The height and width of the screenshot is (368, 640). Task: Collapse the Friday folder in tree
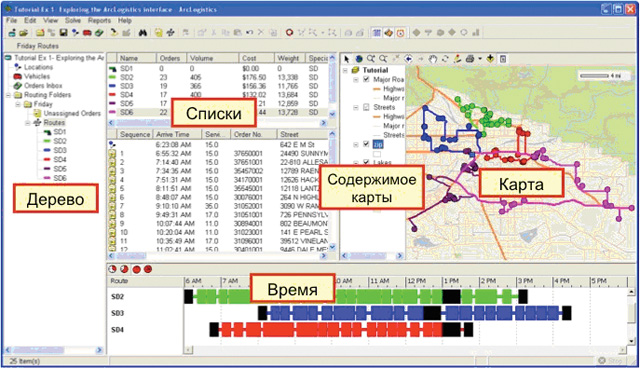[x=18, y=104]
